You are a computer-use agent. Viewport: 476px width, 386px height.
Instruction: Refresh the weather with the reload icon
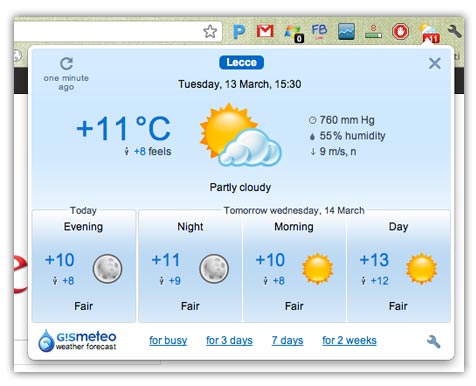66,63
